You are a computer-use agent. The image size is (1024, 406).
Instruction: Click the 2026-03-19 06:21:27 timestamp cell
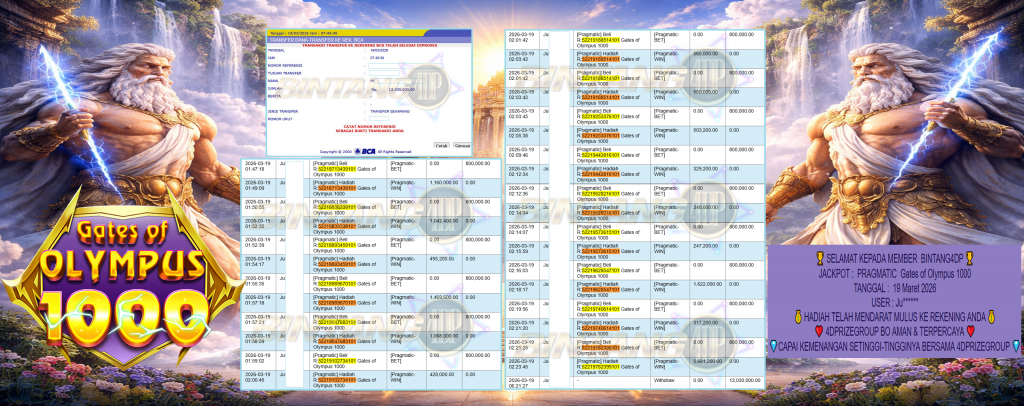521,383
